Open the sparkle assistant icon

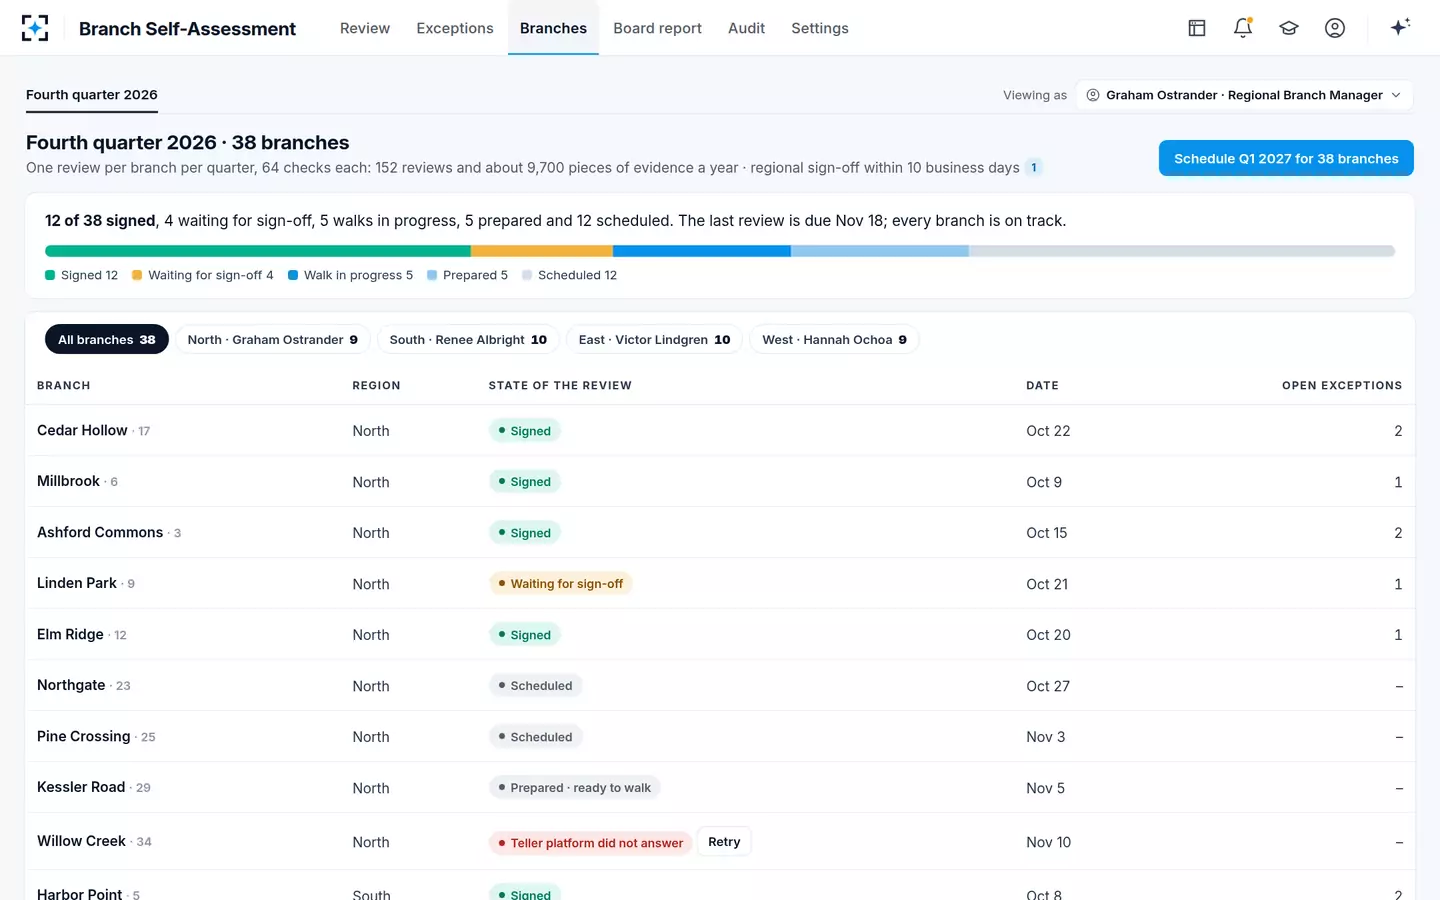[1400, 27]
